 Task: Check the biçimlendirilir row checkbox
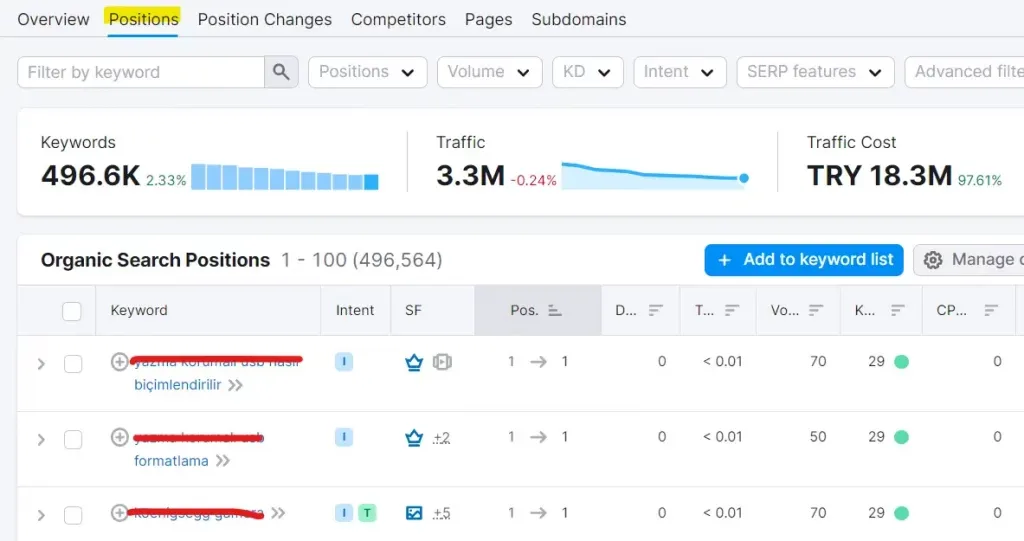pyautogui.click(x=73, y=364)
